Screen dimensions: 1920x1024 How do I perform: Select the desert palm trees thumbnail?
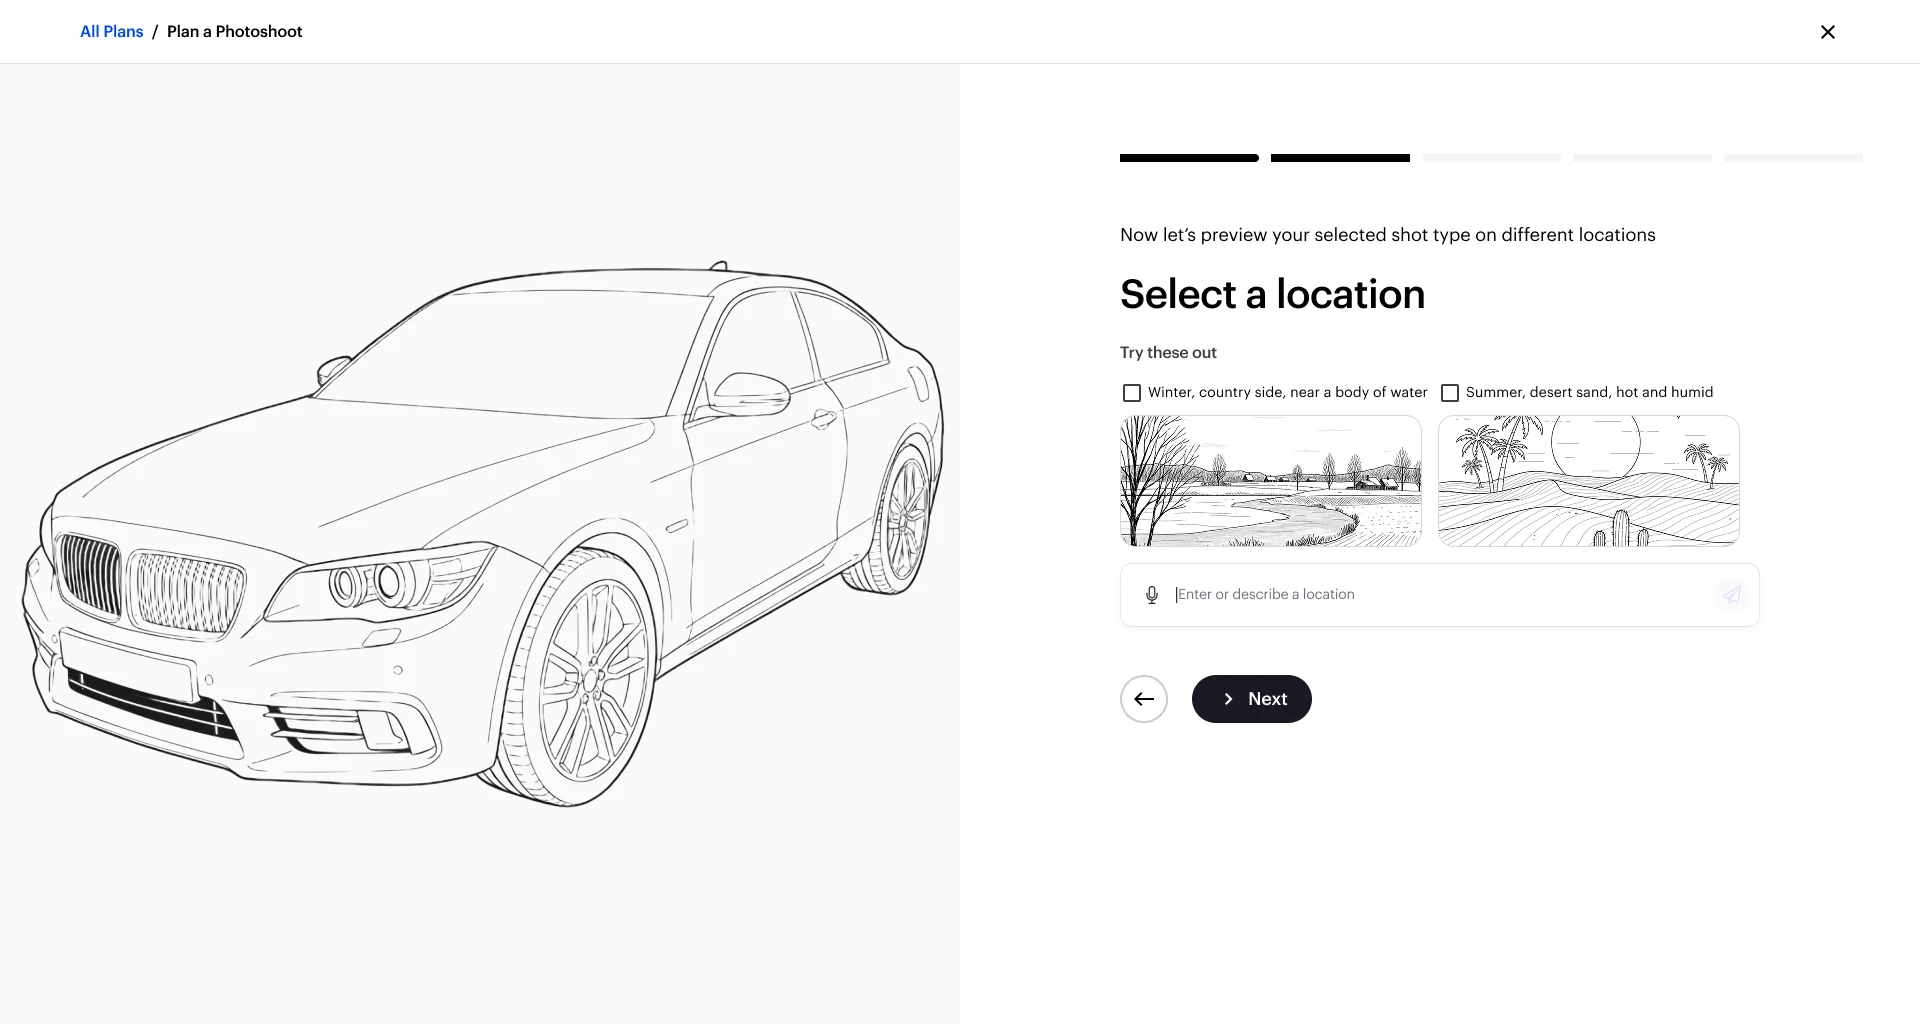click(1589, 481)
